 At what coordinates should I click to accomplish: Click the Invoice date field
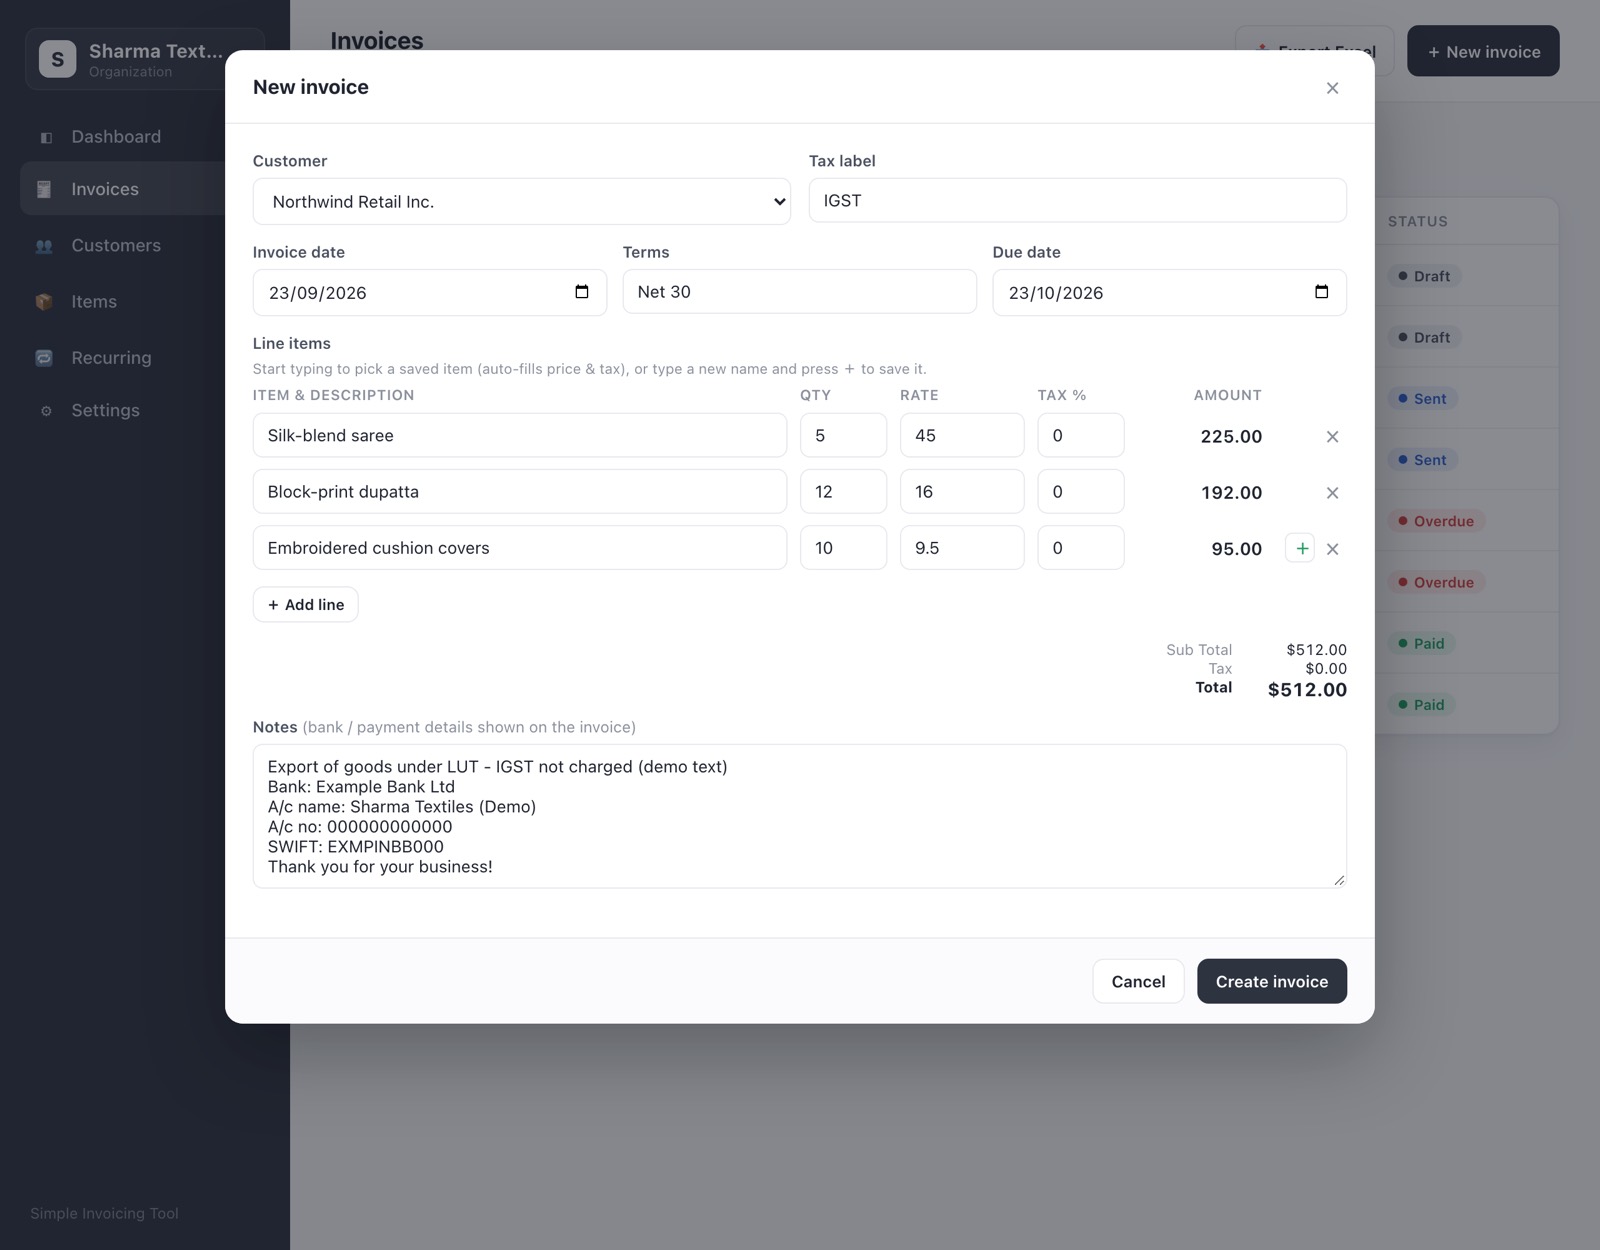coord(429,292)
